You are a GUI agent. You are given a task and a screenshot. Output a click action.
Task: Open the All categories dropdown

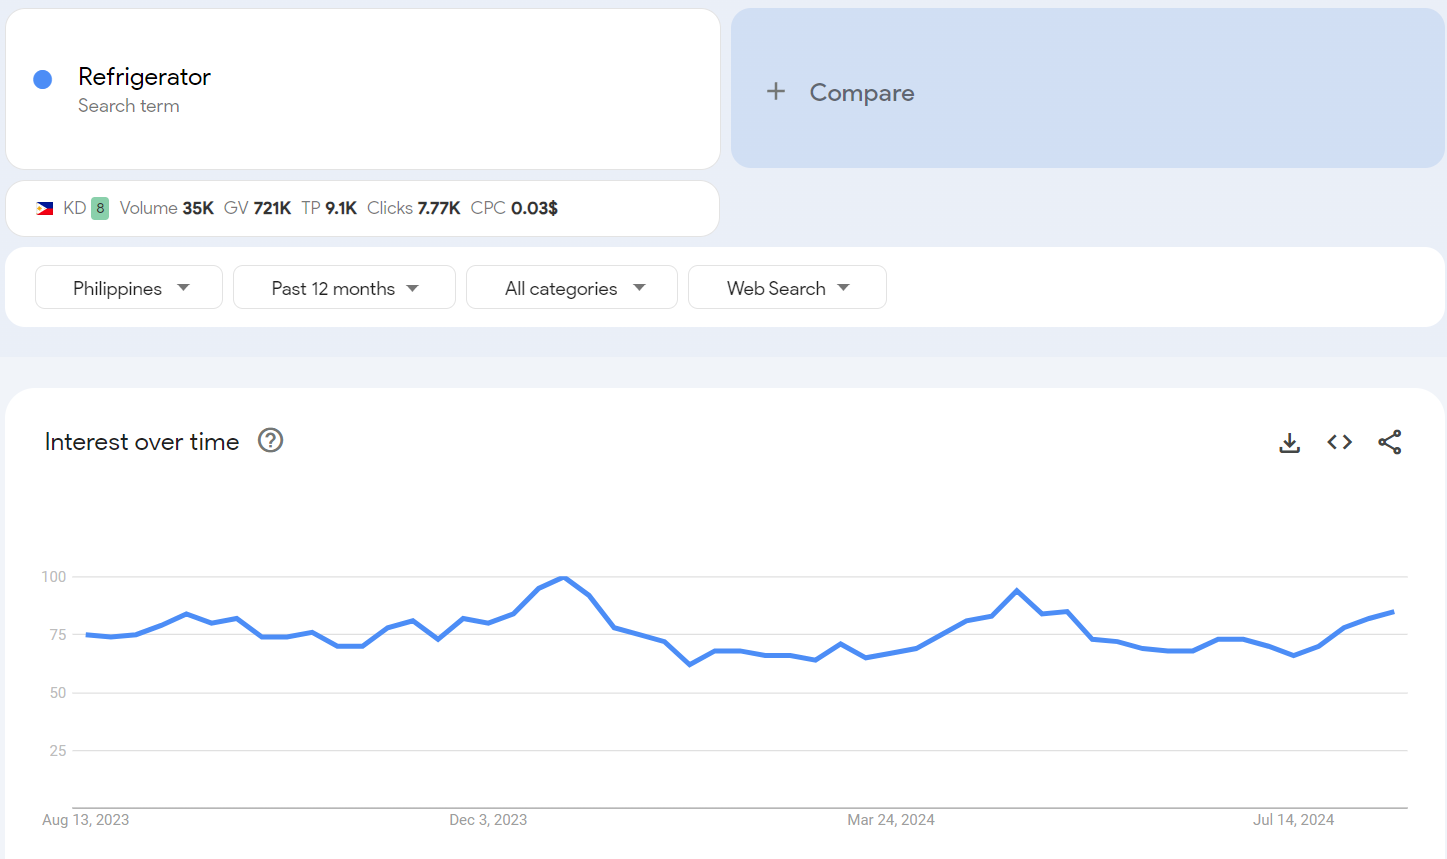pyautogui.click(x=572, y=288)
